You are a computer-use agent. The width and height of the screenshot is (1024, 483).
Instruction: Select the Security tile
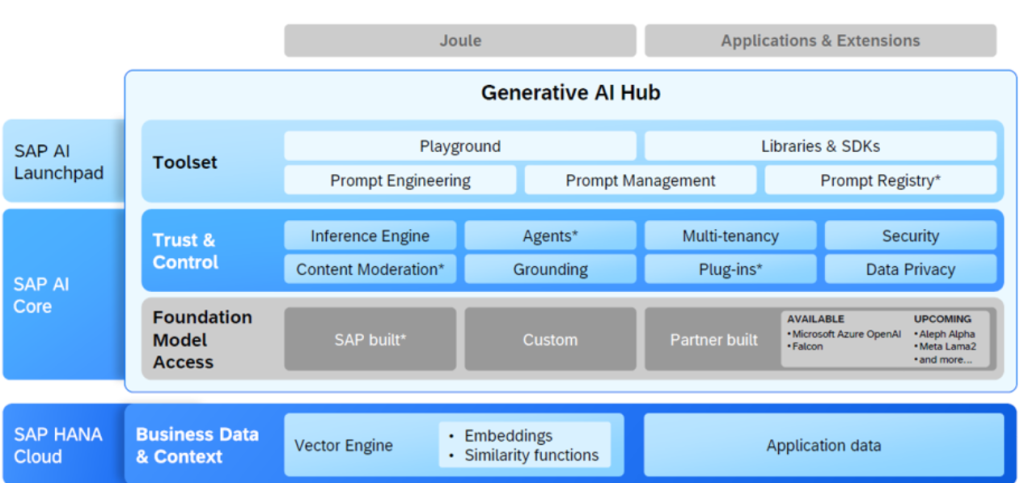[x=910, y=236]
